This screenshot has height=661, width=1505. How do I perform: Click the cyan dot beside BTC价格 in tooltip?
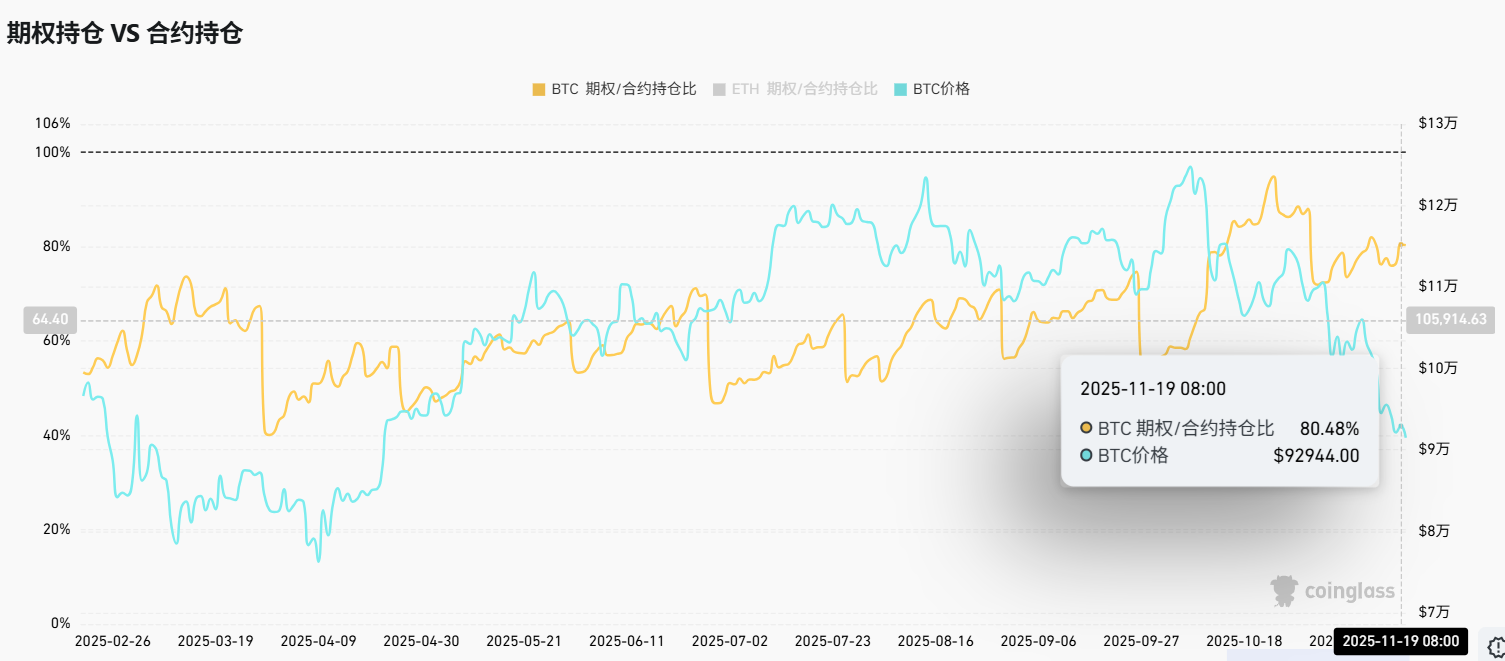coord(1086,456)
